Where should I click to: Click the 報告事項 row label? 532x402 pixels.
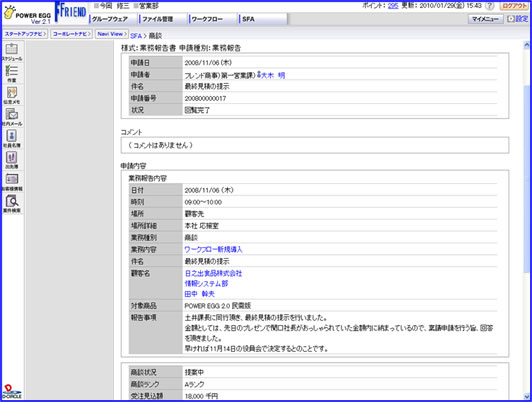[x=144, y=318]
